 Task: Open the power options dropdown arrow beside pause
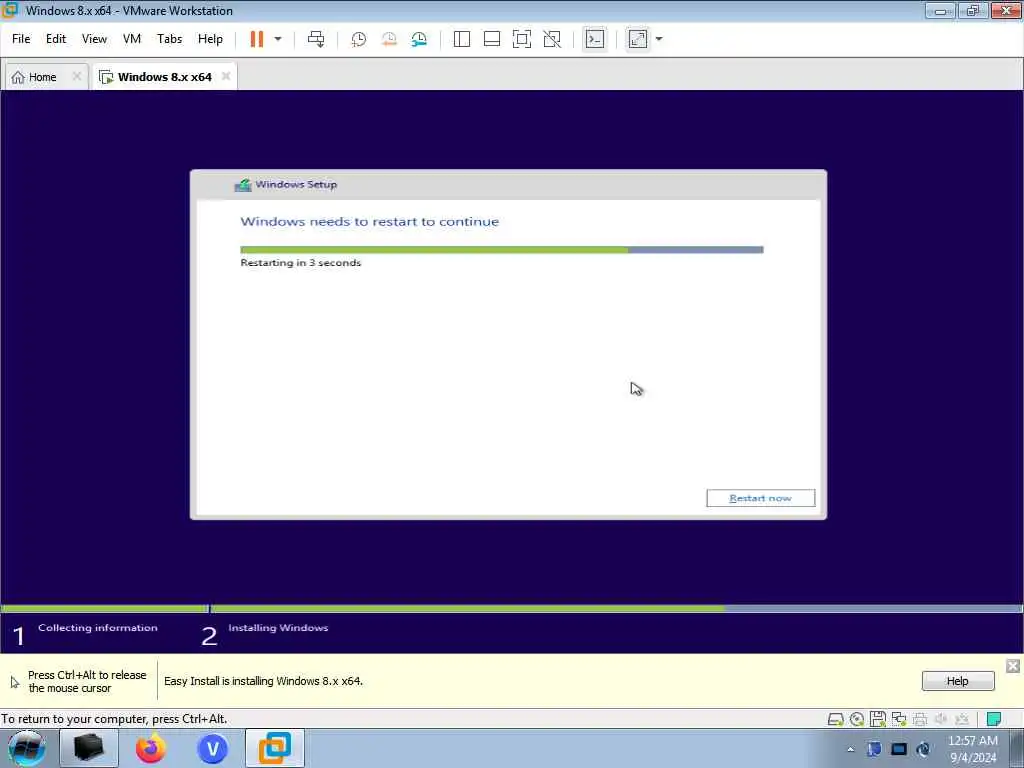pos(278,39)
